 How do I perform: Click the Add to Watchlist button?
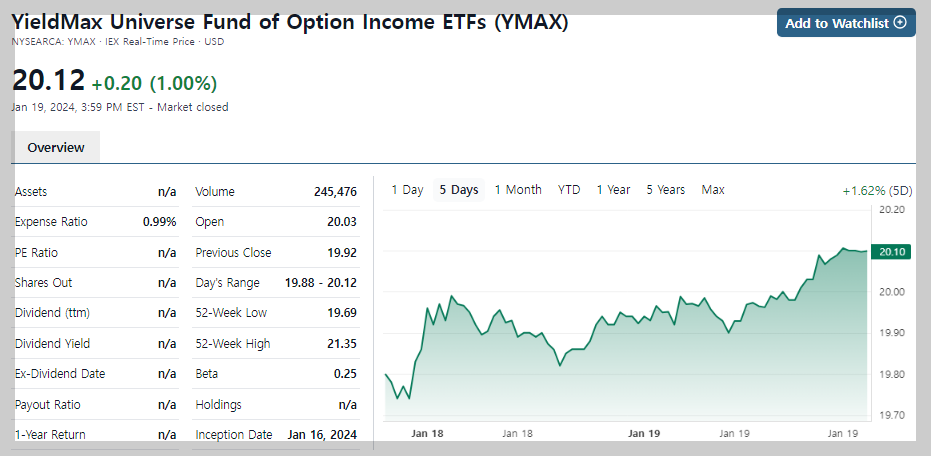846,23
